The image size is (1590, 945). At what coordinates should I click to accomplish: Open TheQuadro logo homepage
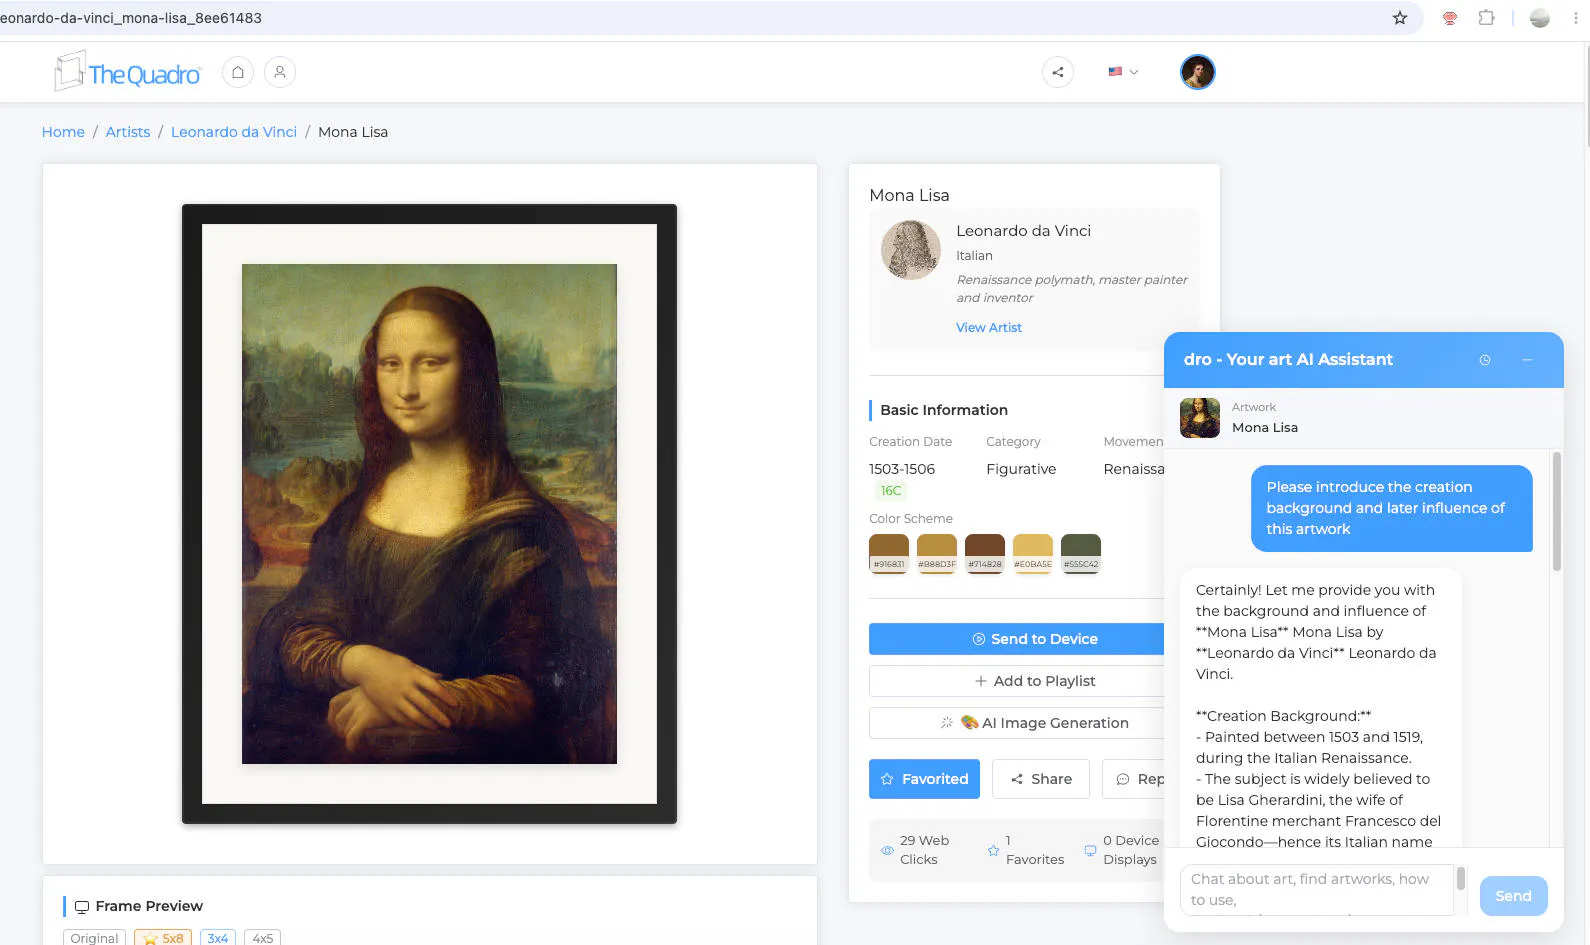click(127, 72)
